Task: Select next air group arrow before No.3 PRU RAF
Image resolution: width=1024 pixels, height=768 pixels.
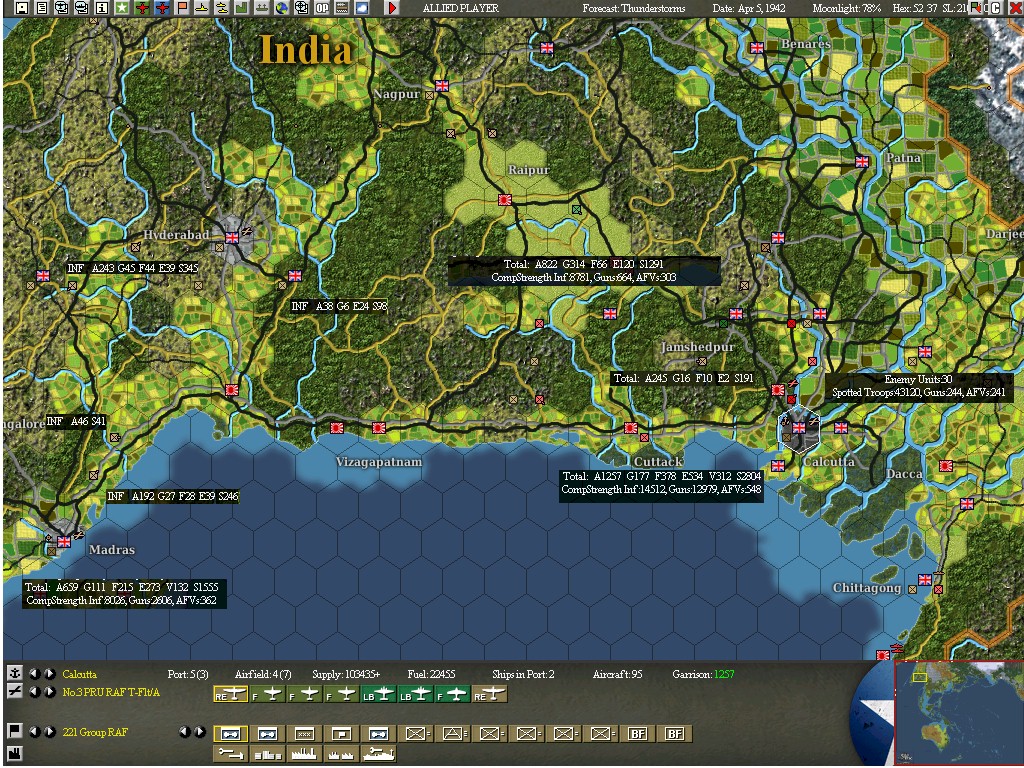Action: (x=50, y=692)
